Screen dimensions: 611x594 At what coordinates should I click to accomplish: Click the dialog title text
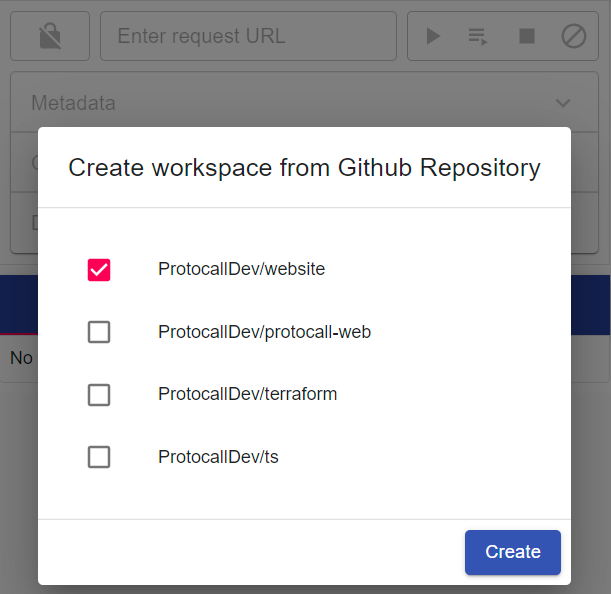pyautogui.click(x=304, y=168)
